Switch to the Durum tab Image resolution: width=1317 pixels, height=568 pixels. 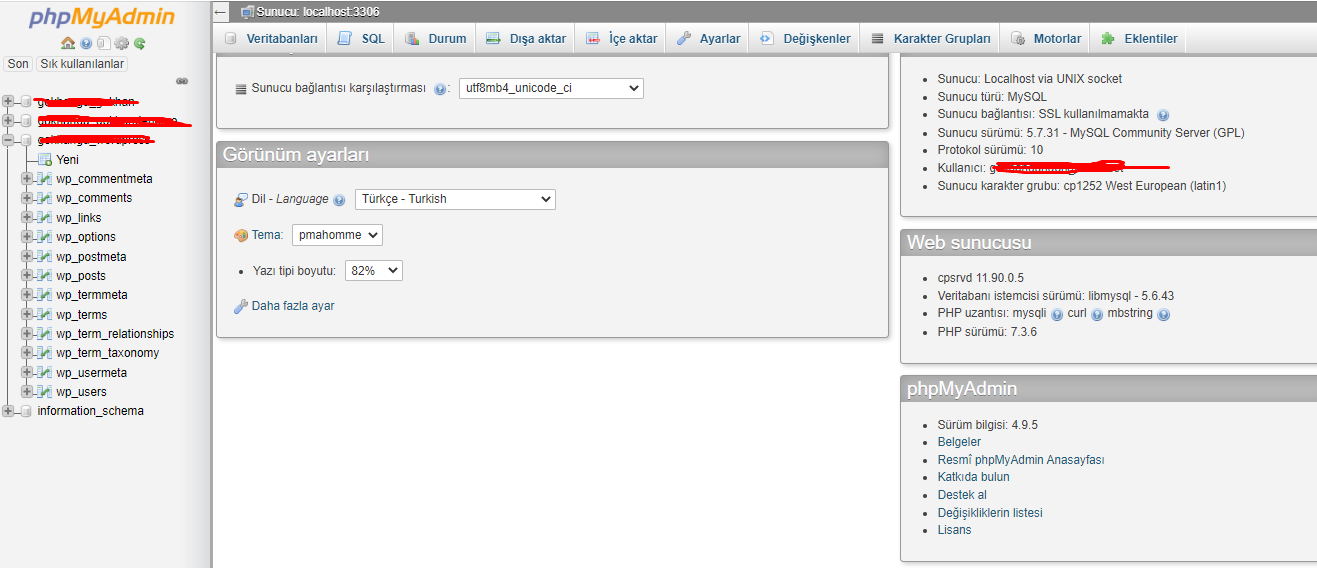[435, 39]
